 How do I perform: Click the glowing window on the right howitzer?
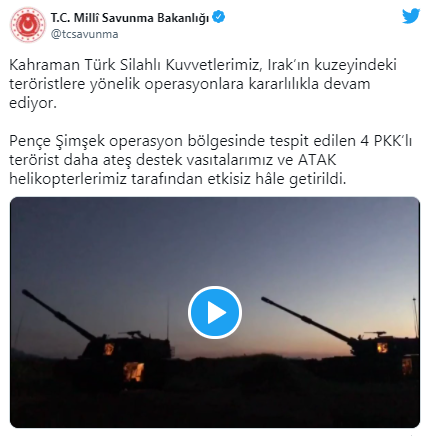(382, 348)
